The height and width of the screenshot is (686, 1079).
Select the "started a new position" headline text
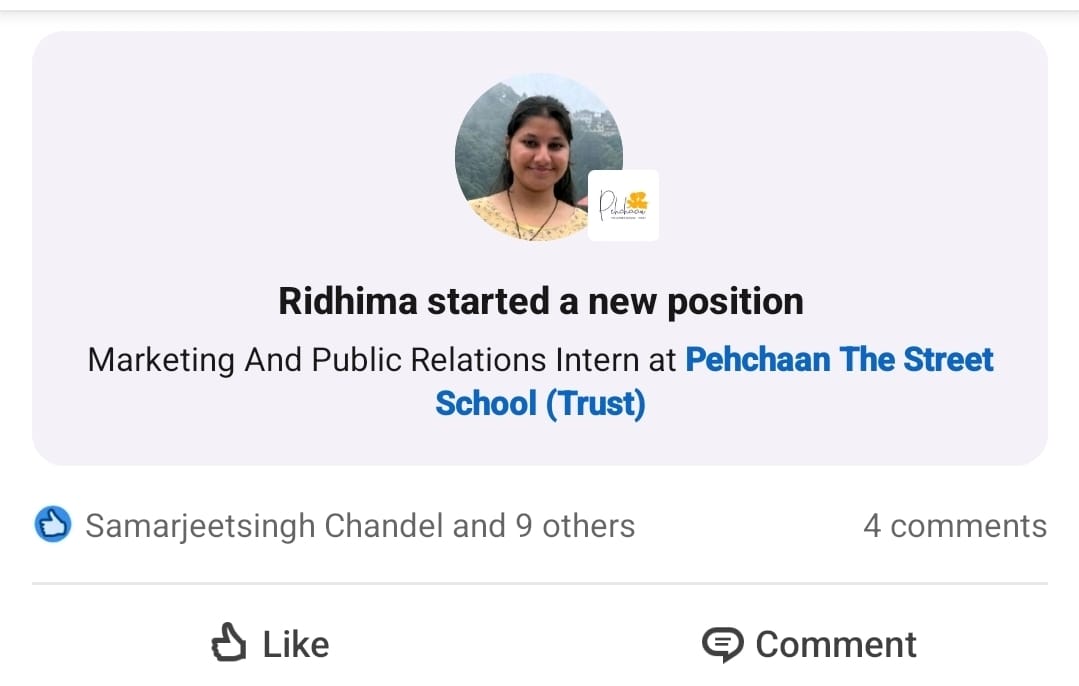tap(614, 301)
